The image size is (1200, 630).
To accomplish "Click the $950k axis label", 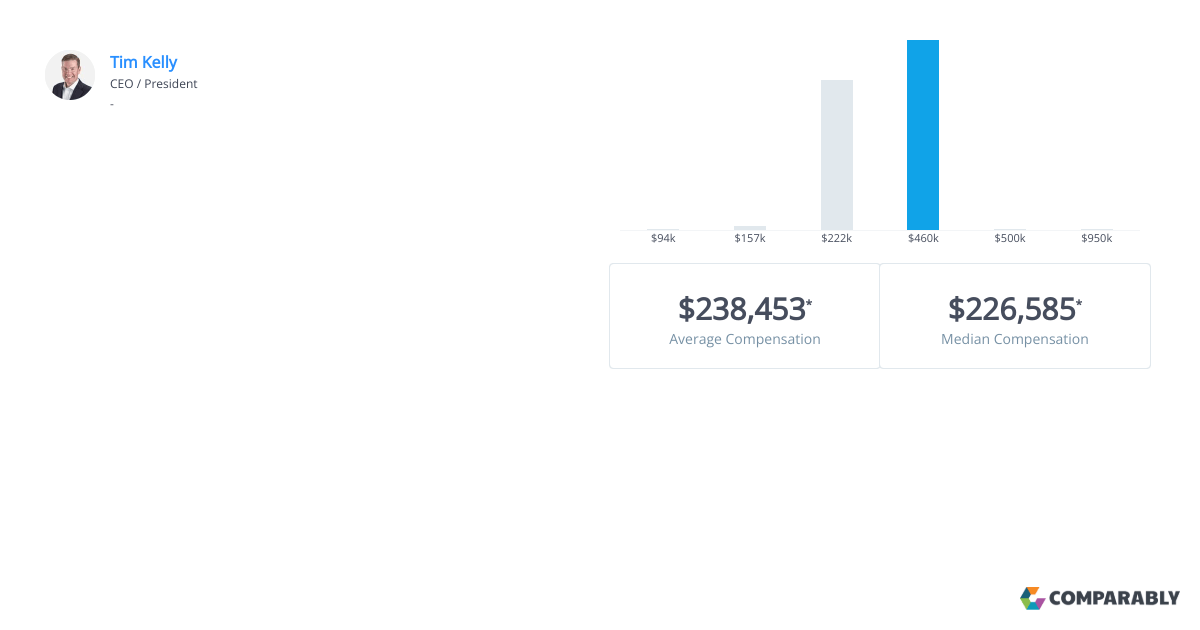I will (x=1097, y=238).
